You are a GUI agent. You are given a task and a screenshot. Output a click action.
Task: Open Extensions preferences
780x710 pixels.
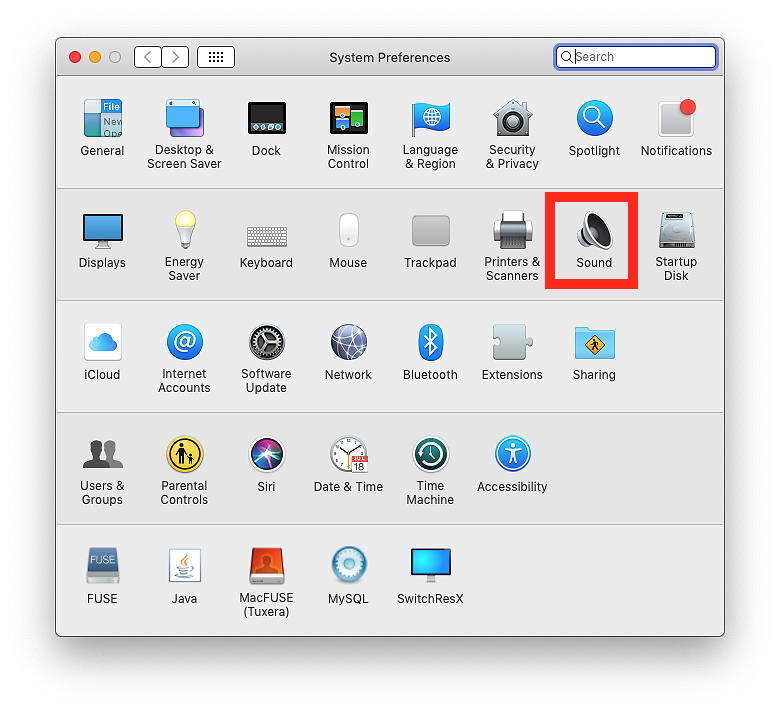tap(512, 352)
